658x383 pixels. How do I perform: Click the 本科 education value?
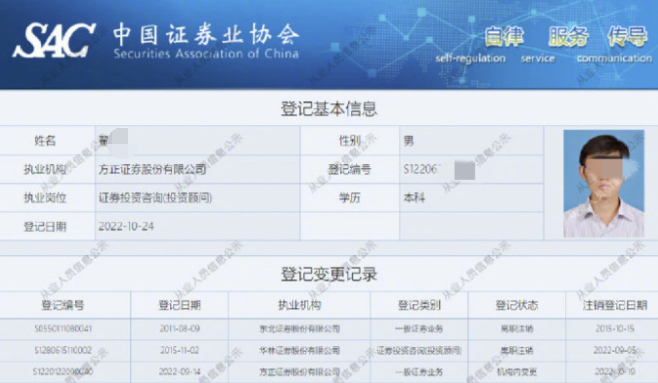click(414, 198)
